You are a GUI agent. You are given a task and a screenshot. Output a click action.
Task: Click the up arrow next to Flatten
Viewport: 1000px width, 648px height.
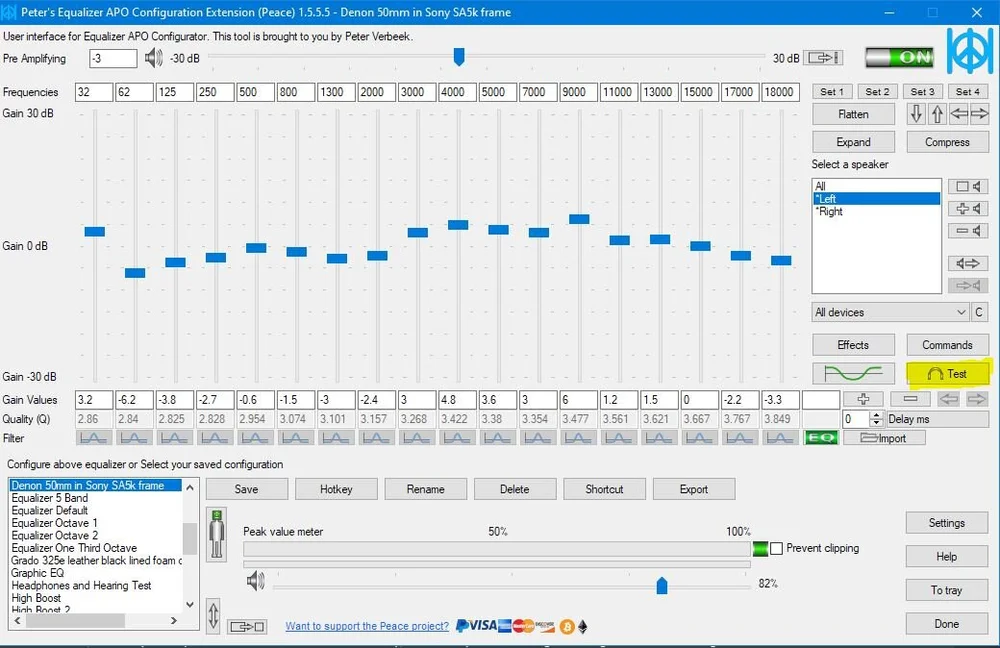pos(937,114)
